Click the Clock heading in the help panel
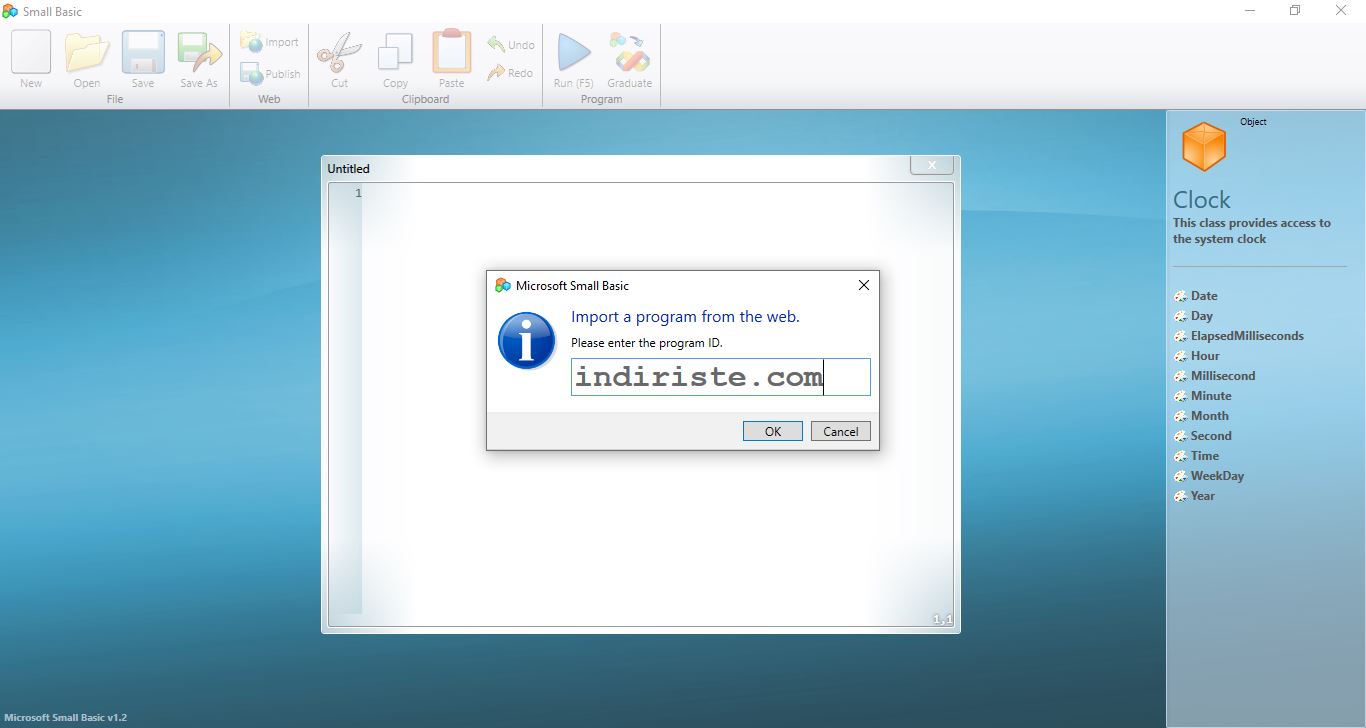1366x728 pixels. click(x=1201, y=200)
